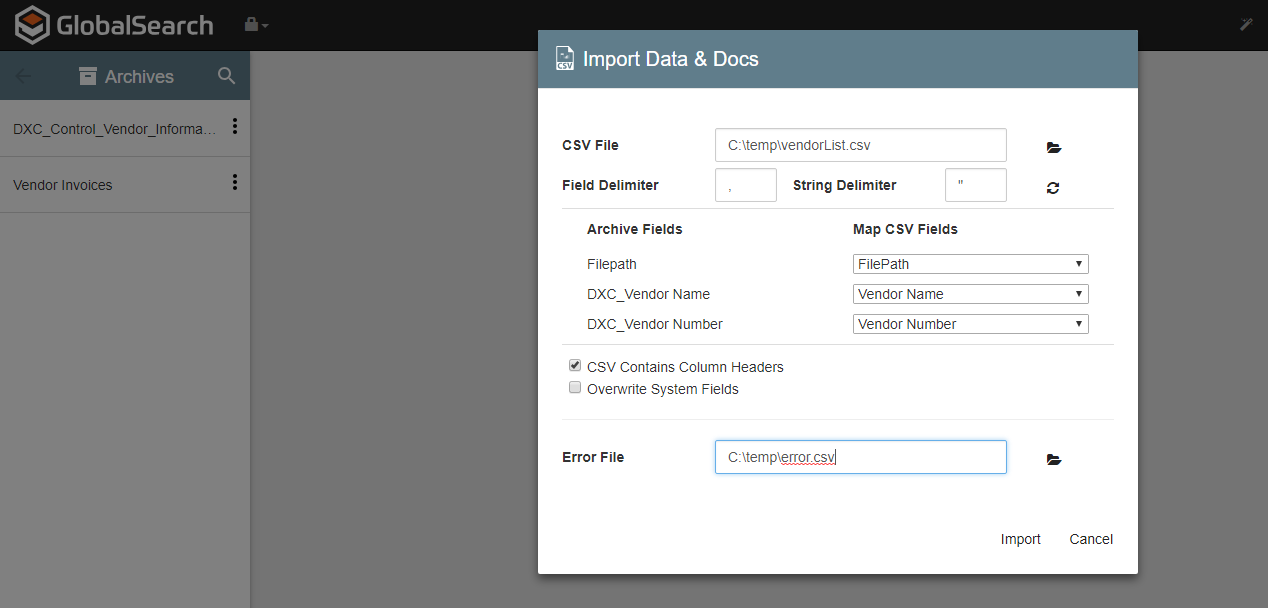Select the DXC_Control_Vendor_Information archive
Viewport: 1268px width, 608px height.
pyautogui.click(x=114, y=129)
